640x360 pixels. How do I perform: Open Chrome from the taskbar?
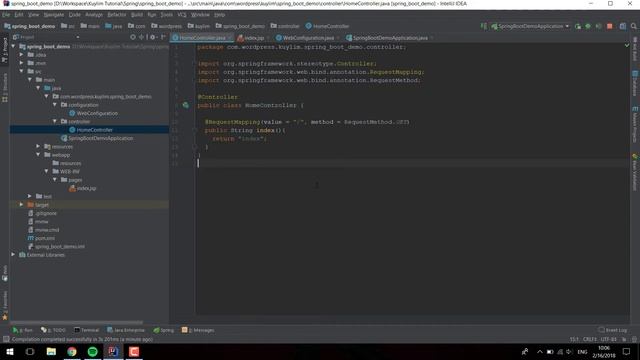72,351
